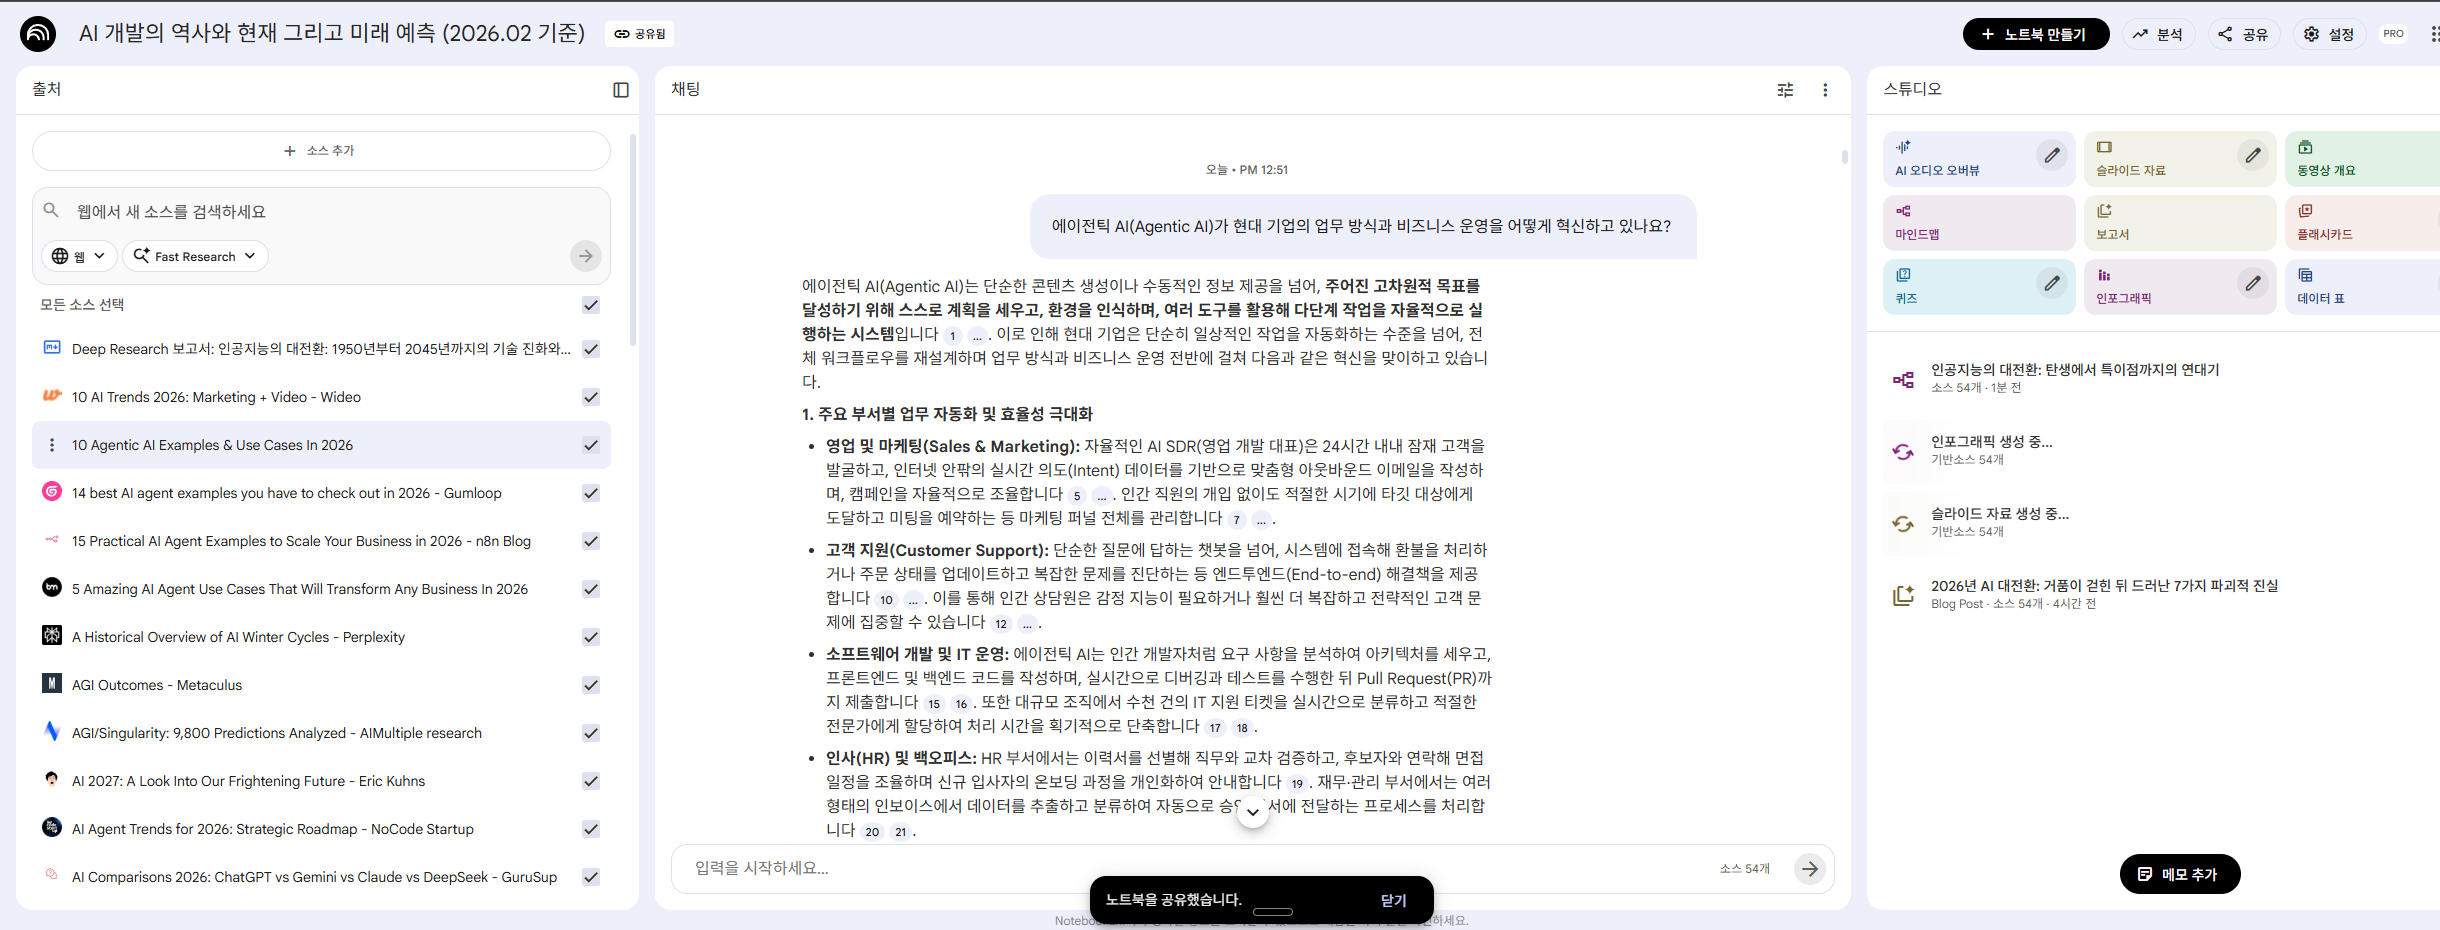Image resolution: width=2440 pixels, height=930 pixels.
Task: Click the chat input field to type
Action: (x=1000, y=868)
